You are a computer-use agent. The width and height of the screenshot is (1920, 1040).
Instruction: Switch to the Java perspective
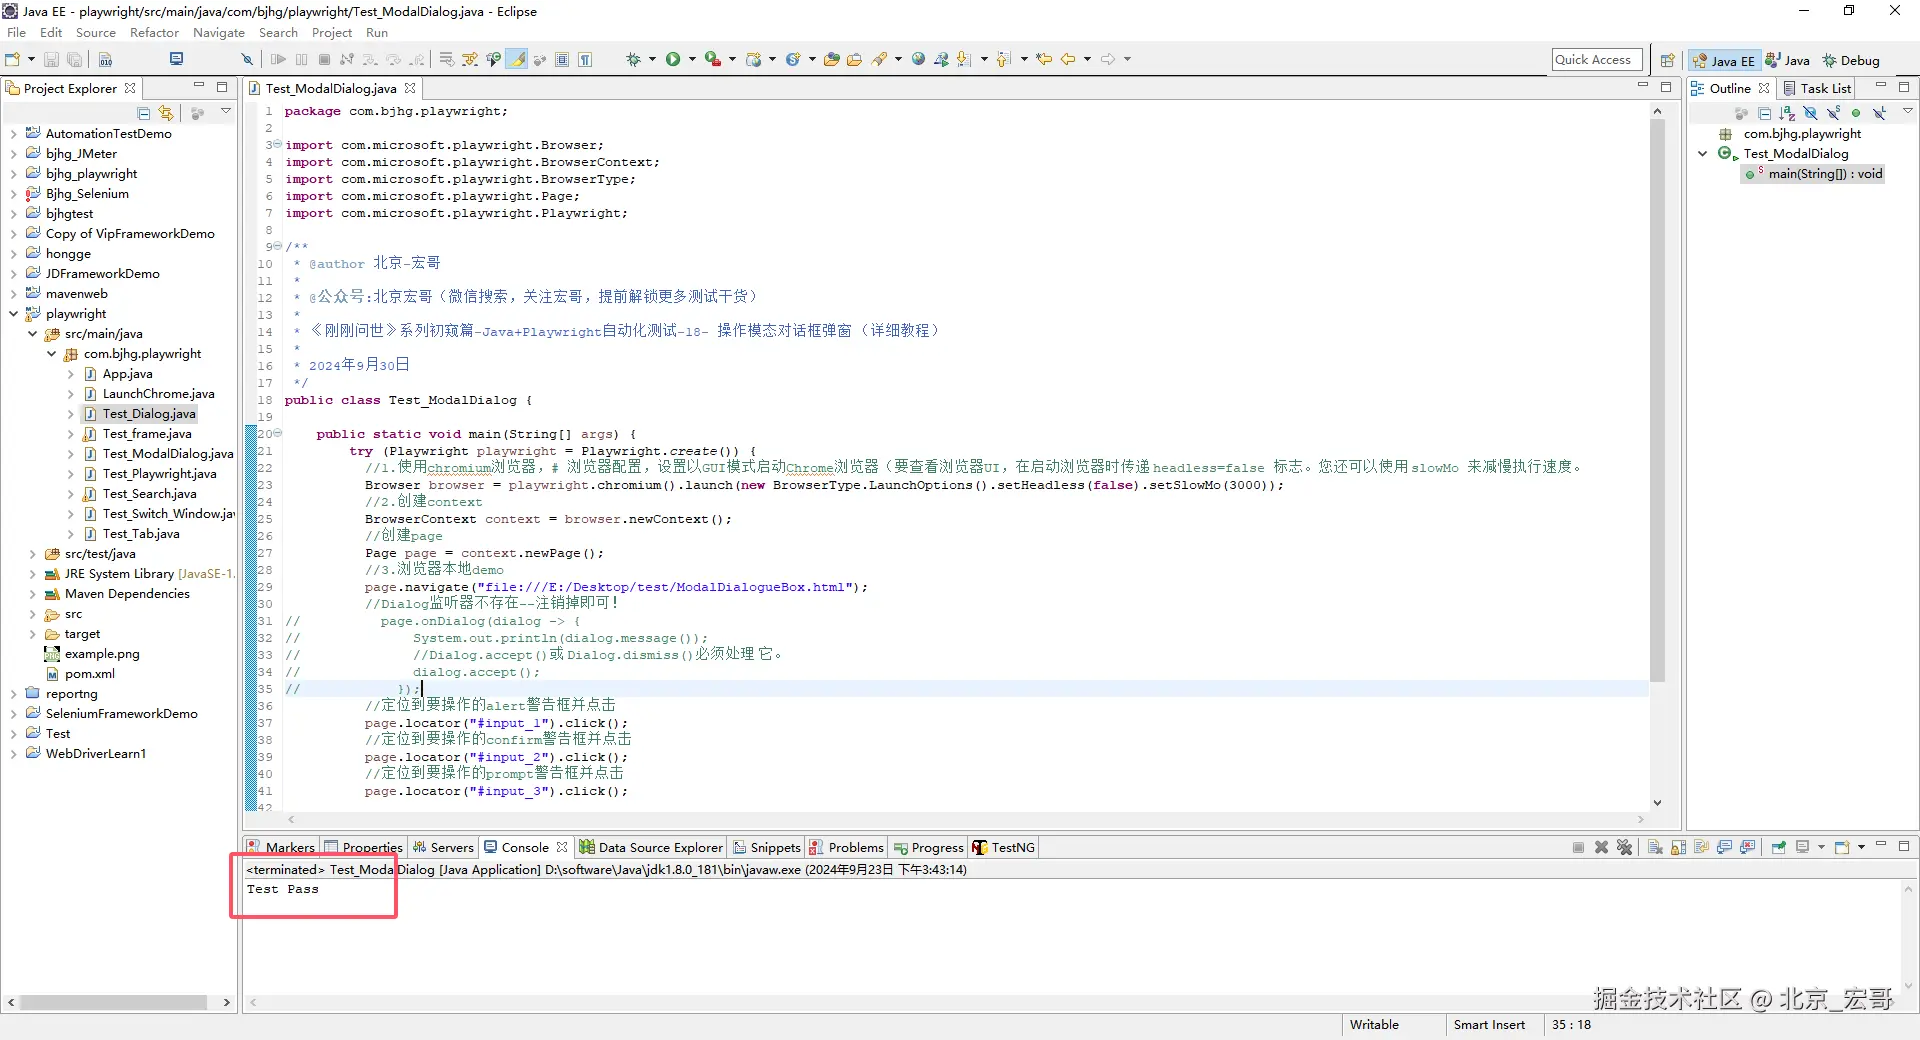1788,61
